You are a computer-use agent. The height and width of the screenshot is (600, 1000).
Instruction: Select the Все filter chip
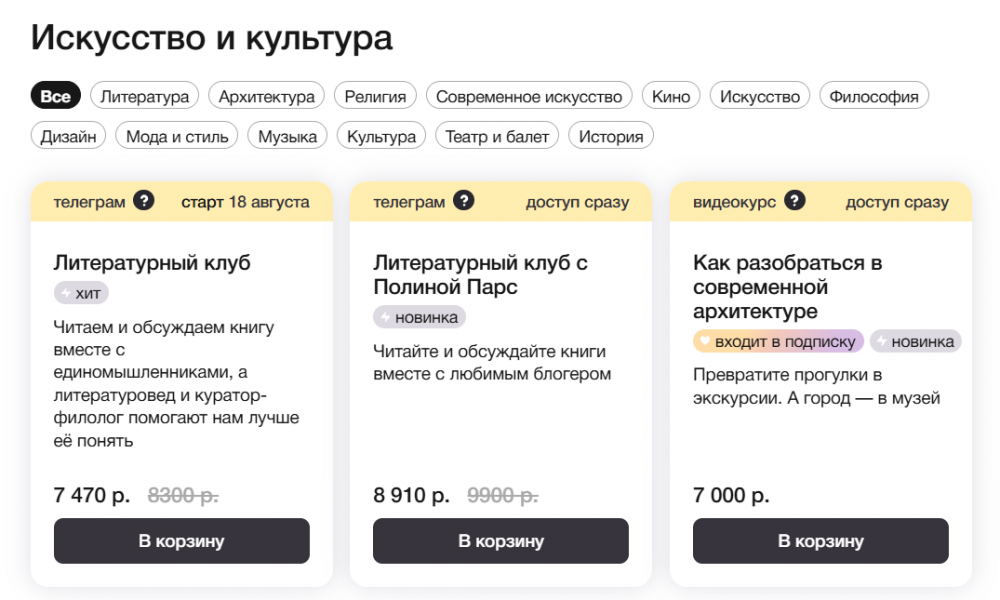pyautogui.click(x=56, y=97)
